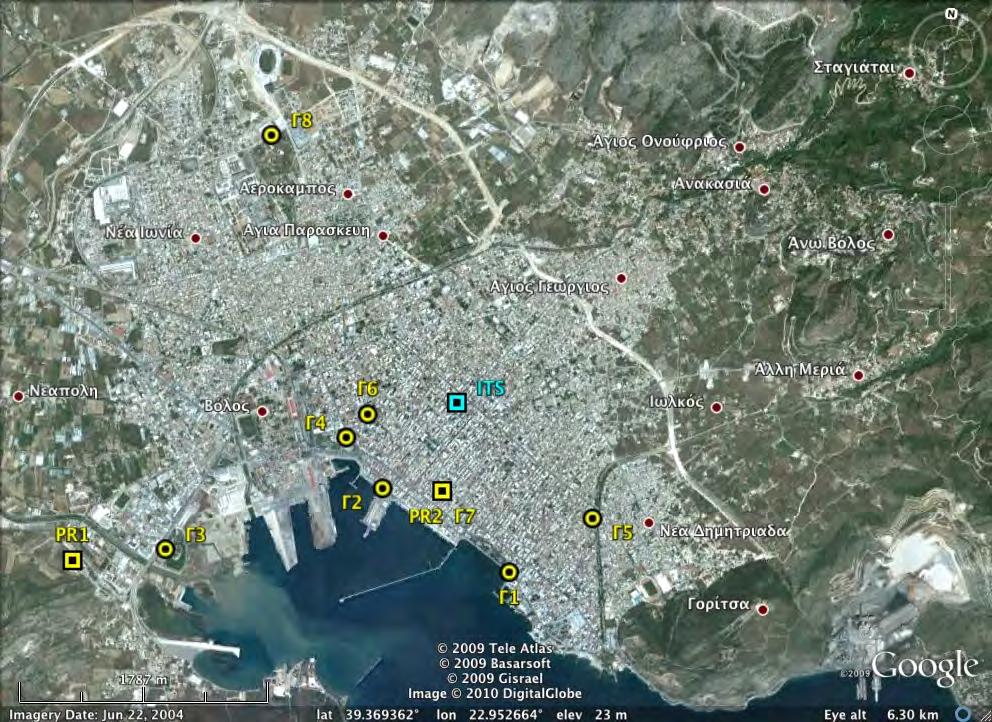Click the Move joystick below the compass
This screenshot has height=722, width=992.
(x=947, y=130)
